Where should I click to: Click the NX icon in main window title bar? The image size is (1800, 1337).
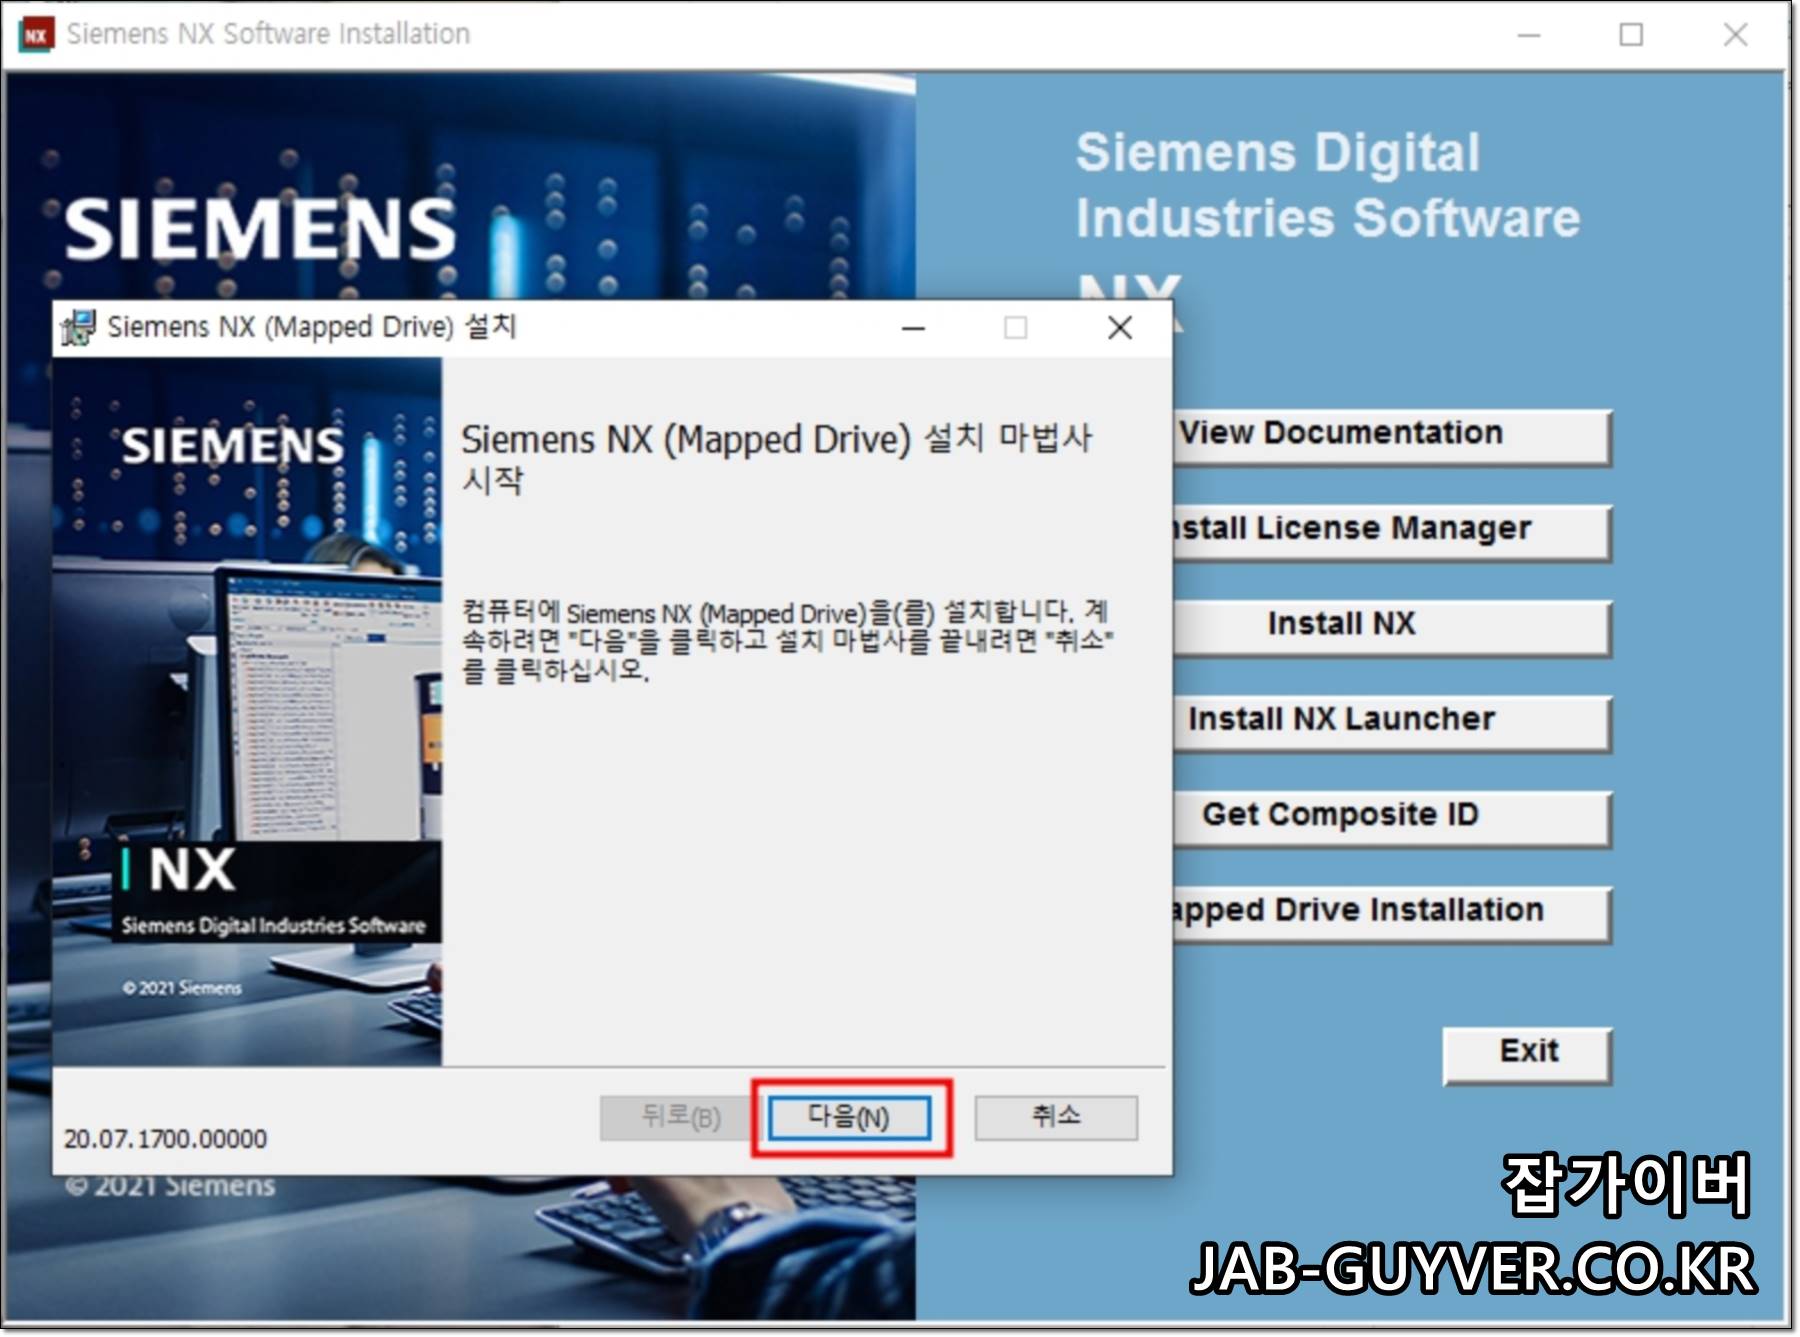36,35
